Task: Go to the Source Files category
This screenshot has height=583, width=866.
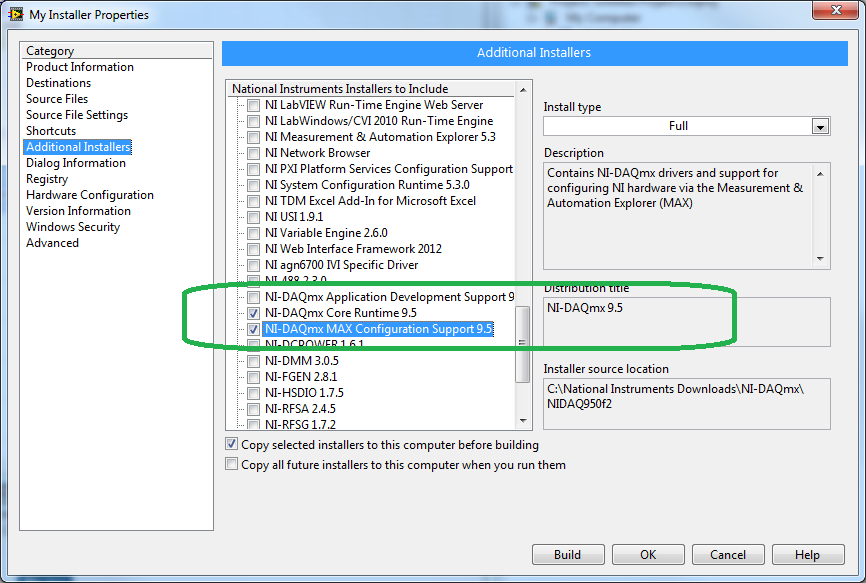Action: click(57, 99)
